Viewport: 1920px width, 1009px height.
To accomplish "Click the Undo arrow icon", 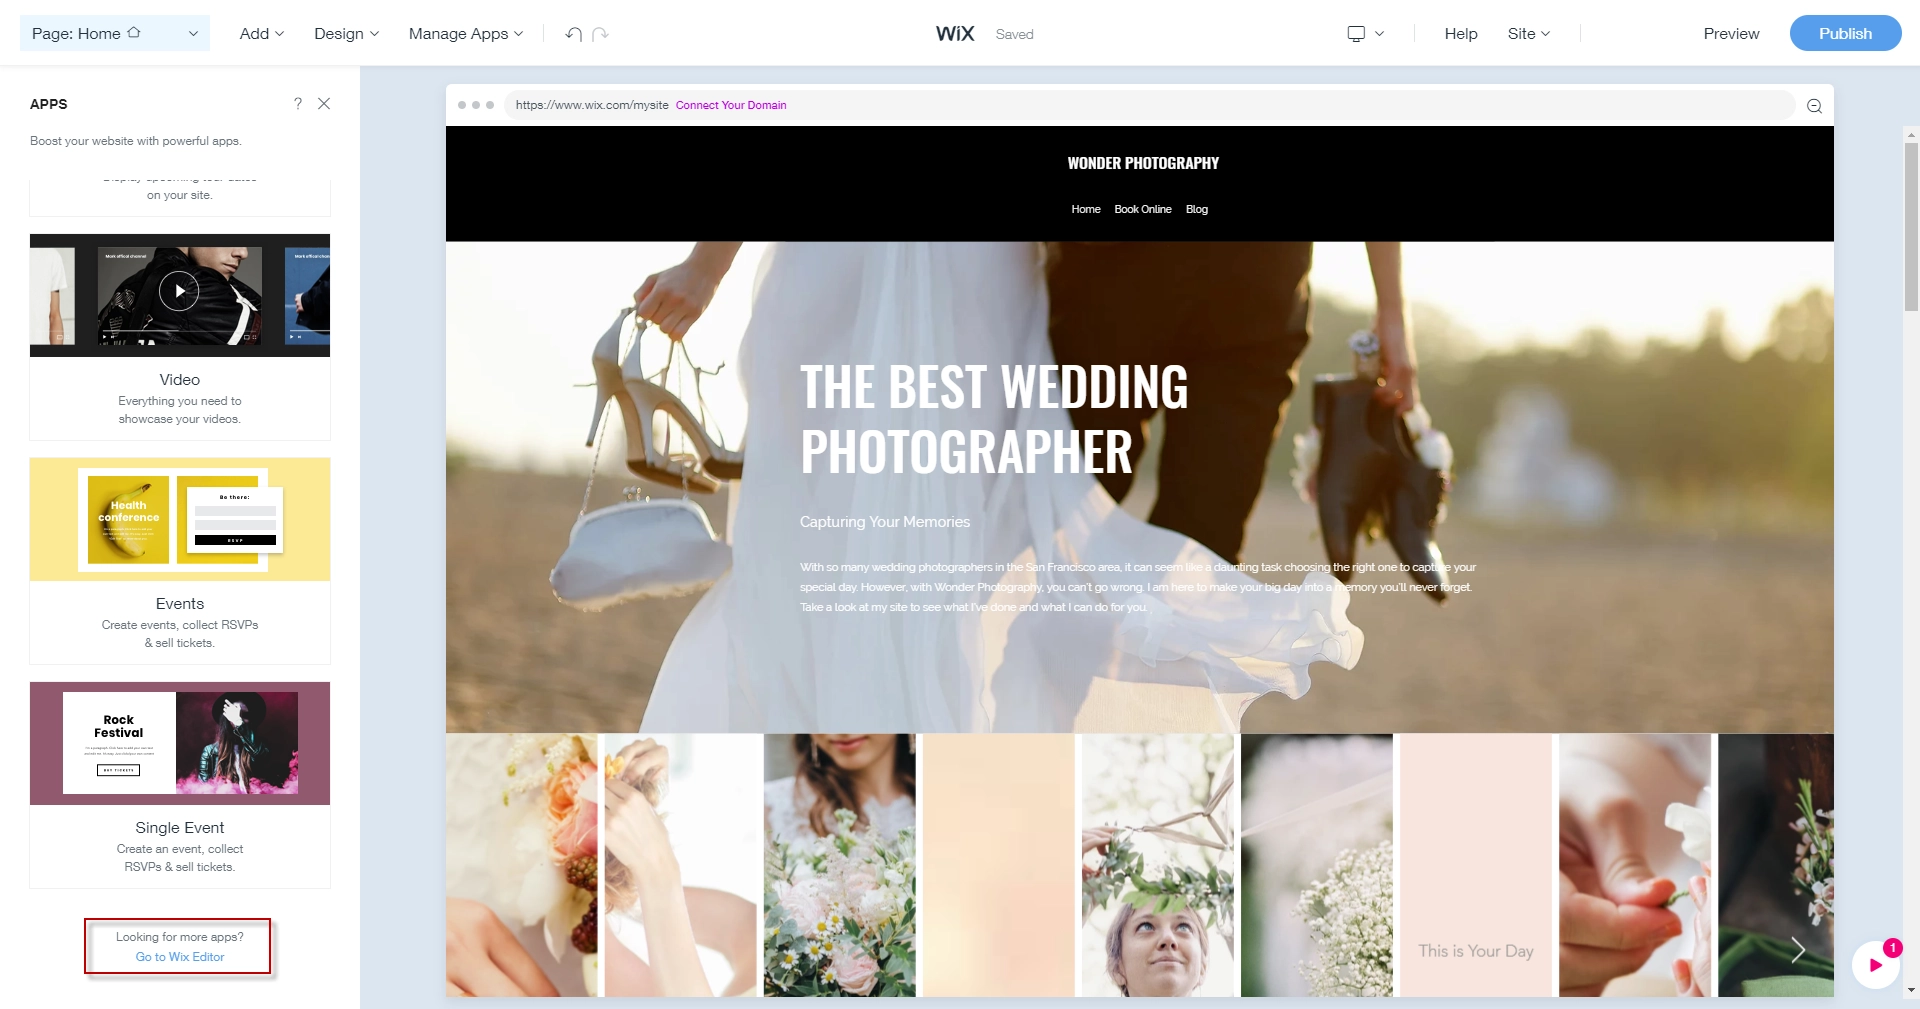I will pos(573,34).
